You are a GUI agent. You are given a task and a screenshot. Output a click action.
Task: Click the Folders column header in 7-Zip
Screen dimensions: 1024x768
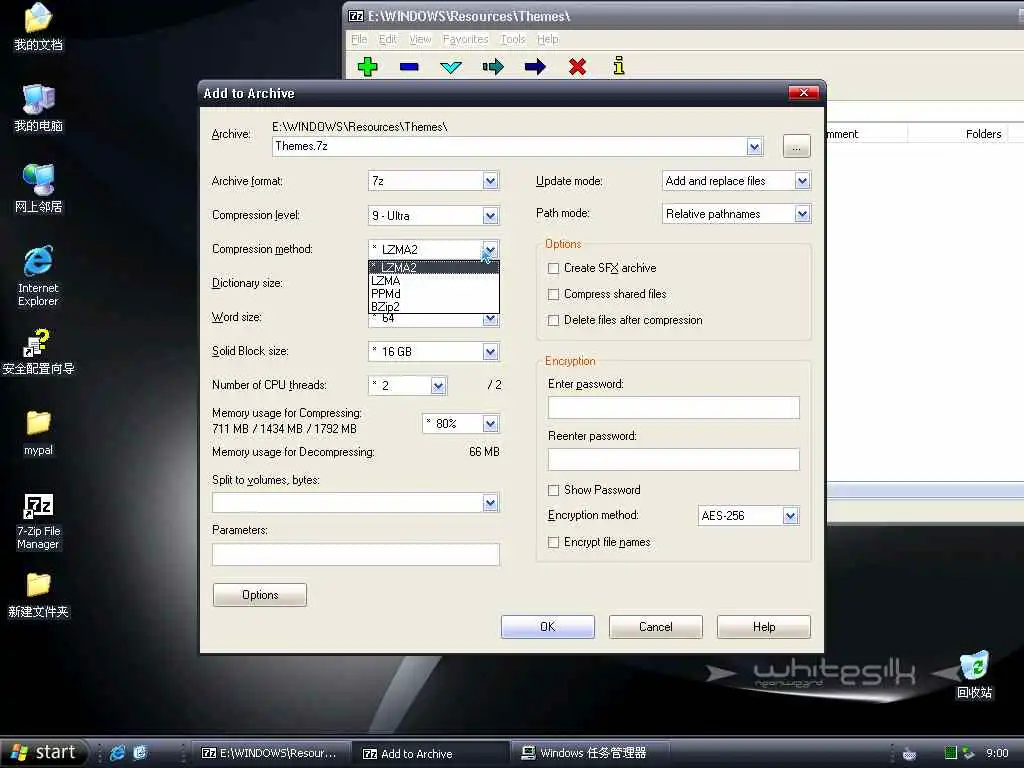958,134
